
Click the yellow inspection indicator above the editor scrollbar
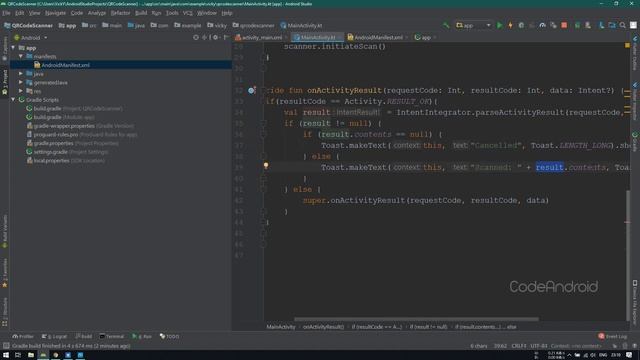click(x=627, y=45)
